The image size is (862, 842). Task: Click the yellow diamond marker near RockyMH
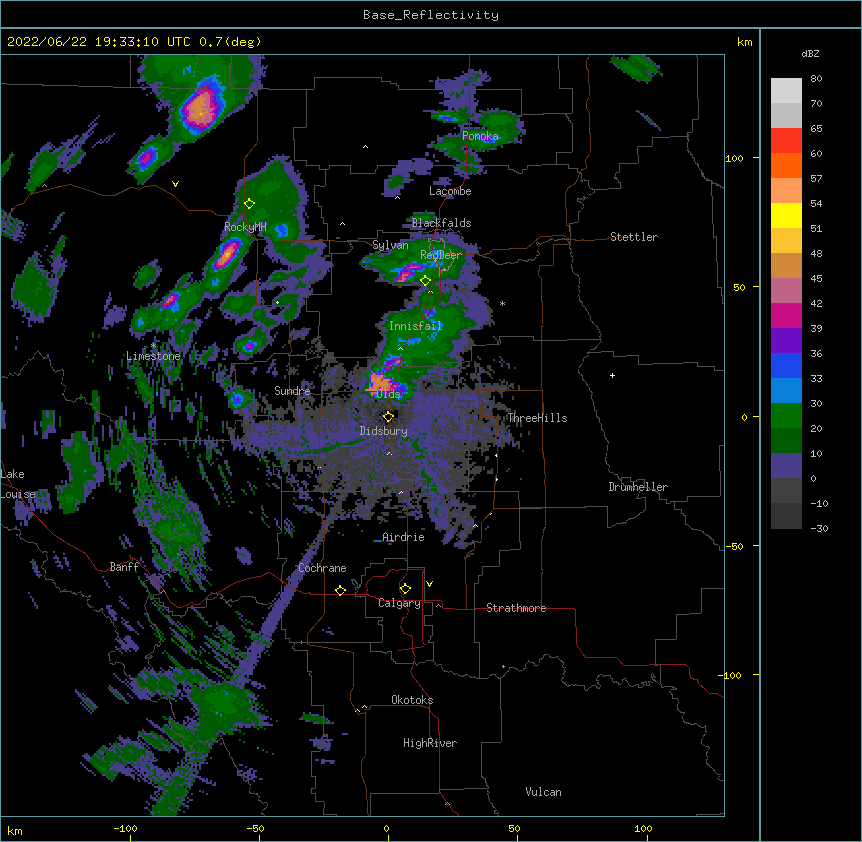[250, 204]
